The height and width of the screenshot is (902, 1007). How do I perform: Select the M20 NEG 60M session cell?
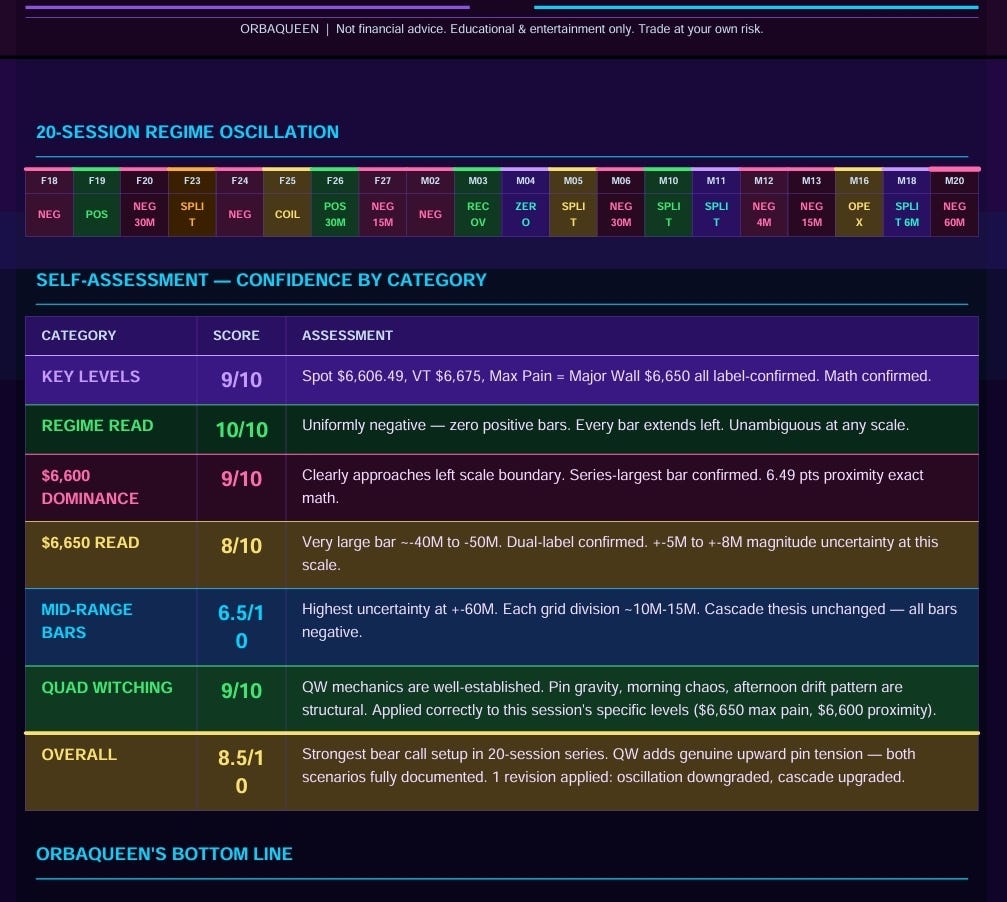(954, 202)
